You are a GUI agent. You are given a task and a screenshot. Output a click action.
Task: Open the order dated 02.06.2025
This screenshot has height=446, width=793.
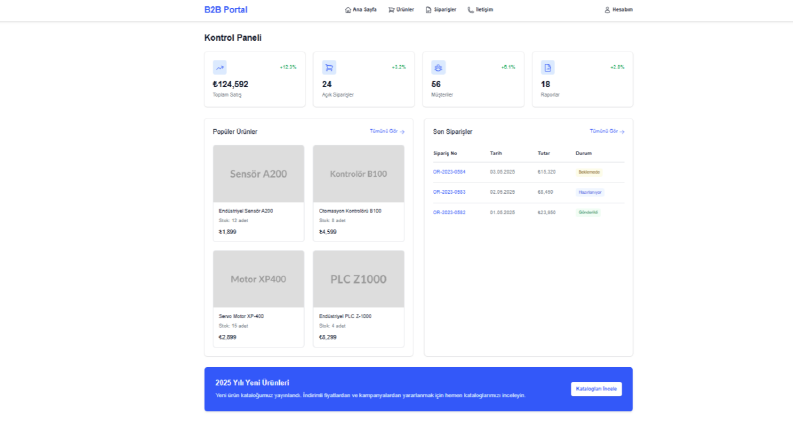[449, 192]
